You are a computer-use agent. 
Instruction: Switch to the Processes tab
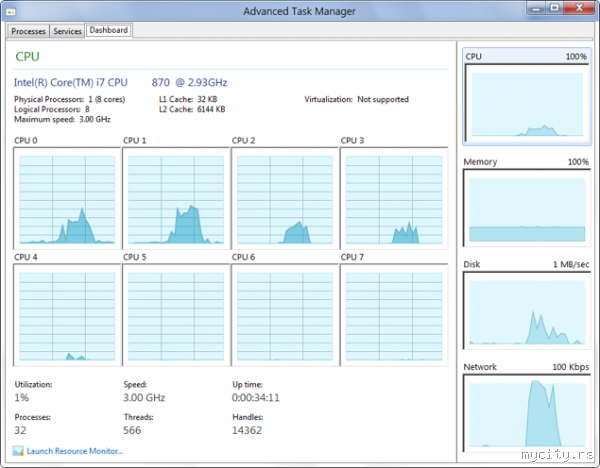click(28, 31)
